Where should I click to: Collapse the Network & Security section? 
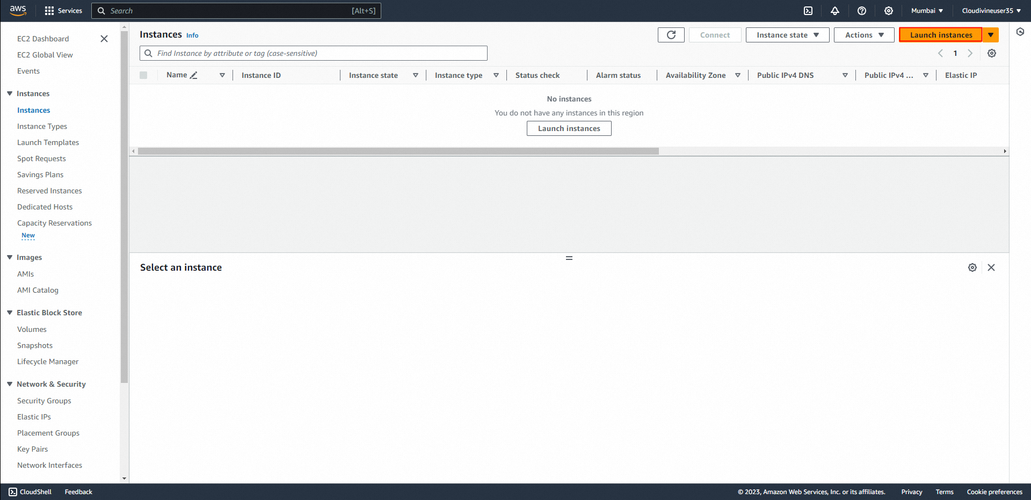(10, 384)
